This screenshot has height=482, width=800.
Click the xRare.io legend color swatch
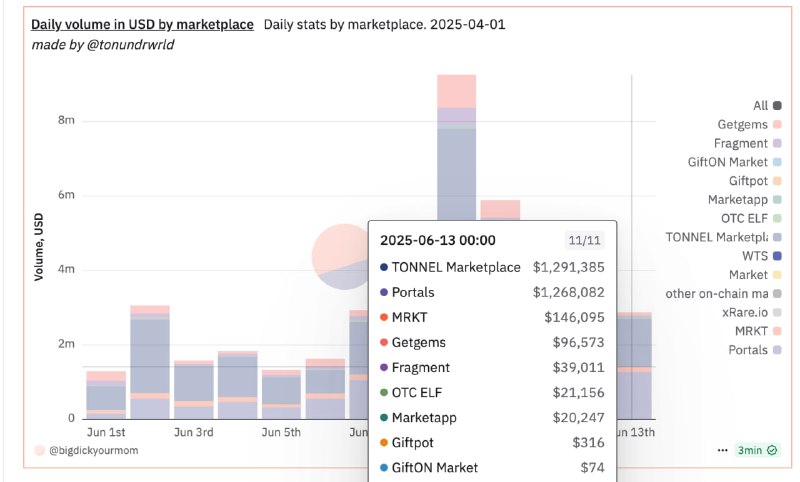pos(777,313)
